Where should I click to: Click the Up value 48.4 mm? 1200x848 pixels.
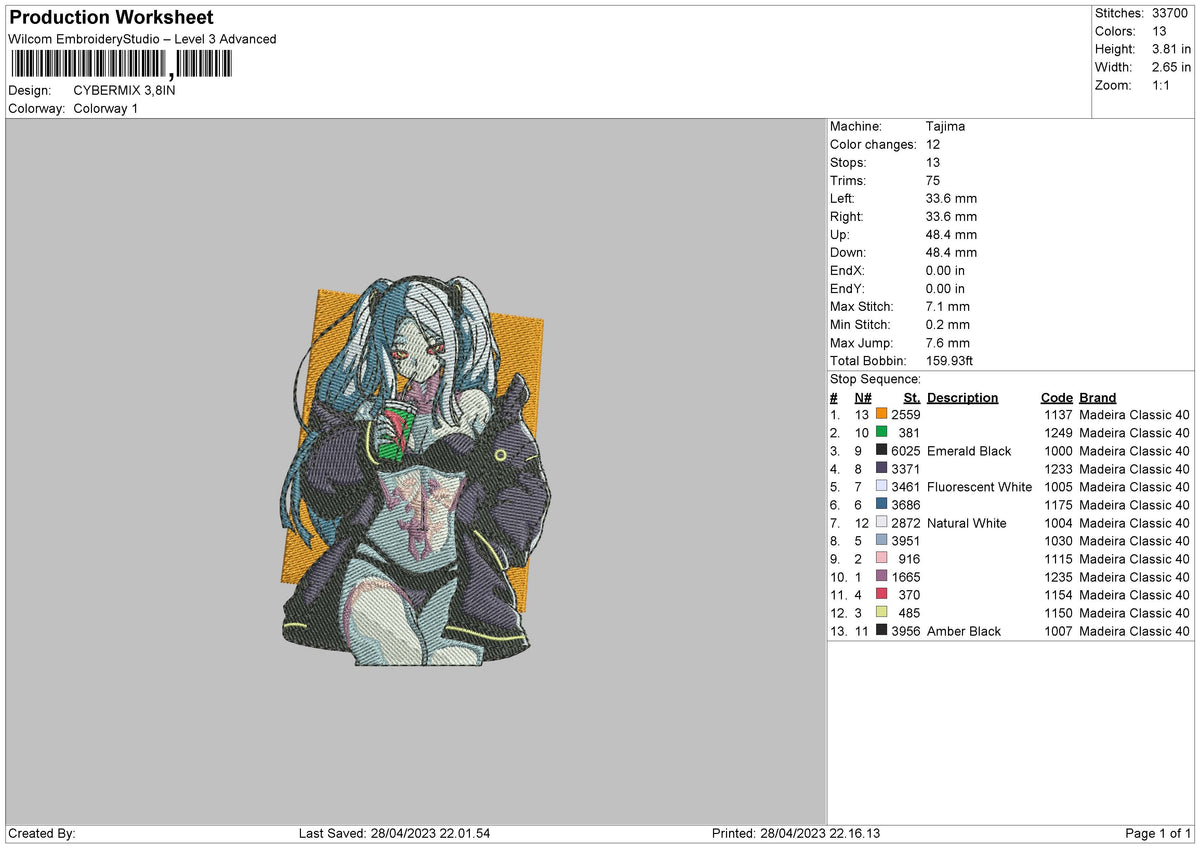(x=952, y=234)
